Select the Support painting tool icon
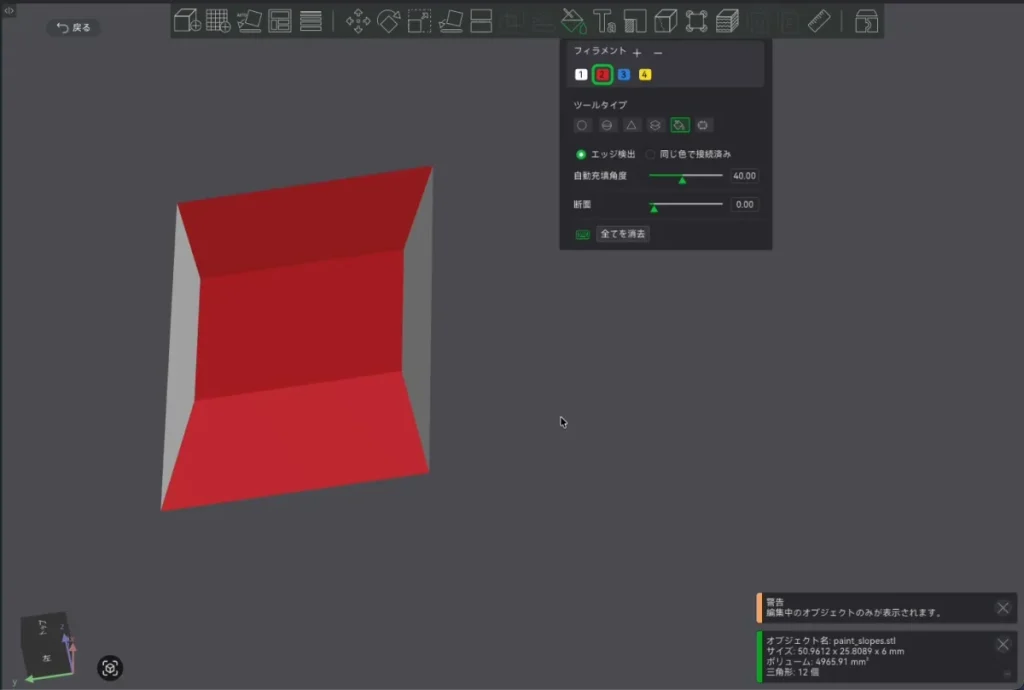The image size is (1024, 690). 635,21
